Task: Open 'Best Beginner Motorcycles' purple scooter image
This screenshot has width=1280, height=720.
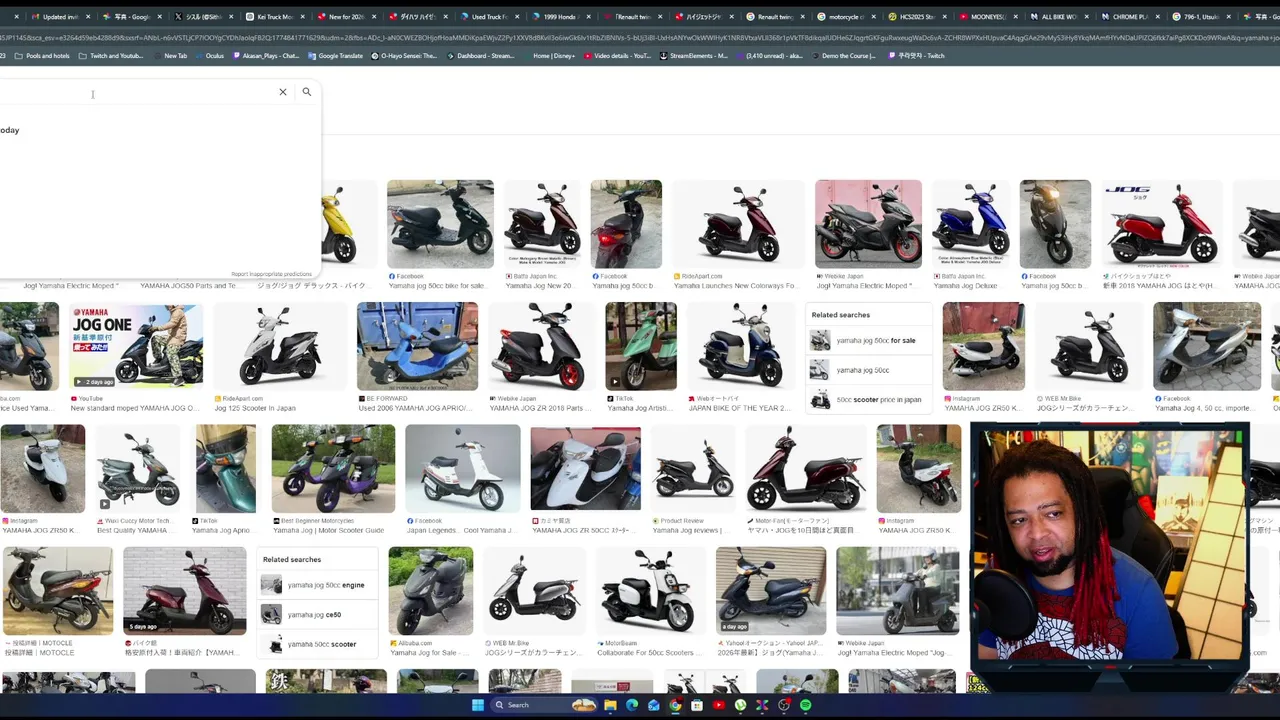Action: (333, 468)
